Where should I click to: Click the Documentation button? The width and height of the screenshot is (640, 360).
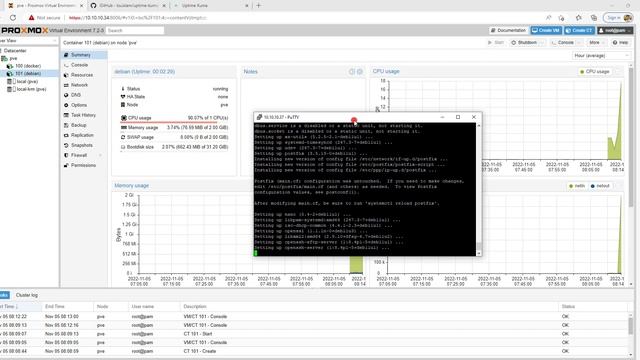[508, 30]
